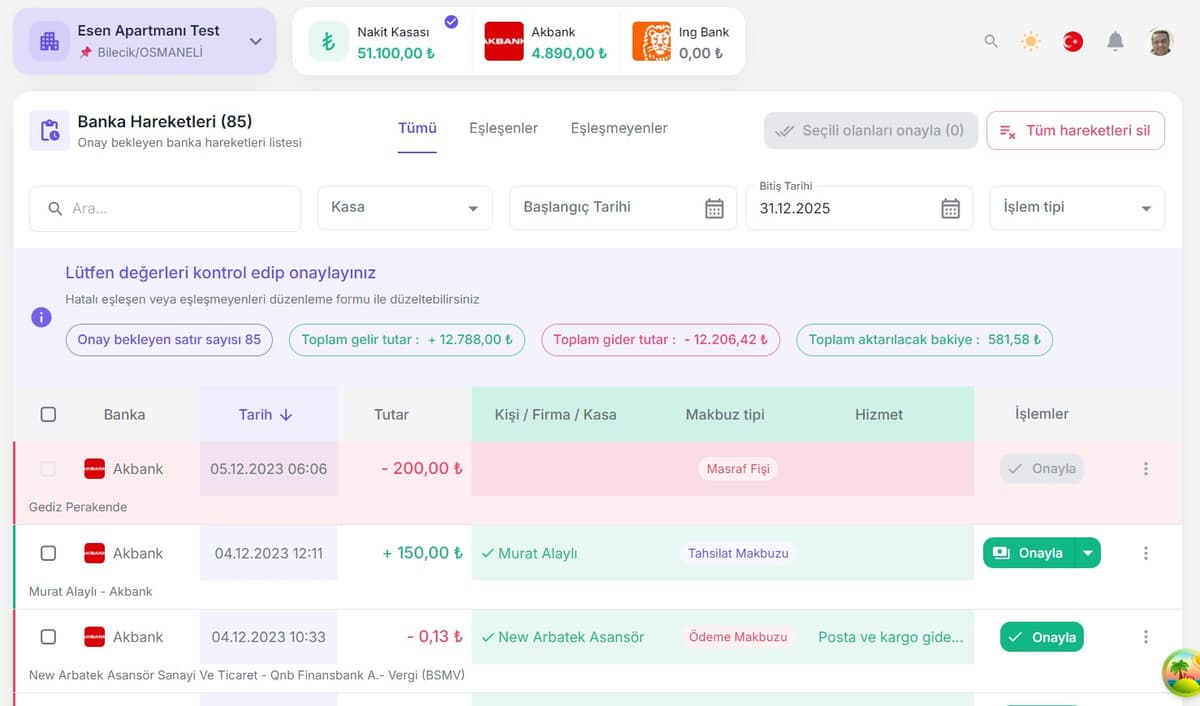Click Tüm hareketleri sil button
The width and height of the screenshot is (1200, 706).
pyautogui.click(x=1075, y=131)
